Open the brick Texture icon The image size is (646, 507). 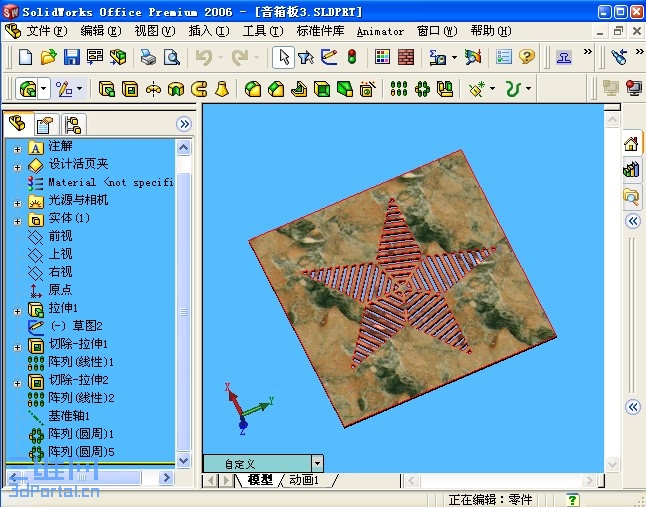tap(406, 57)
